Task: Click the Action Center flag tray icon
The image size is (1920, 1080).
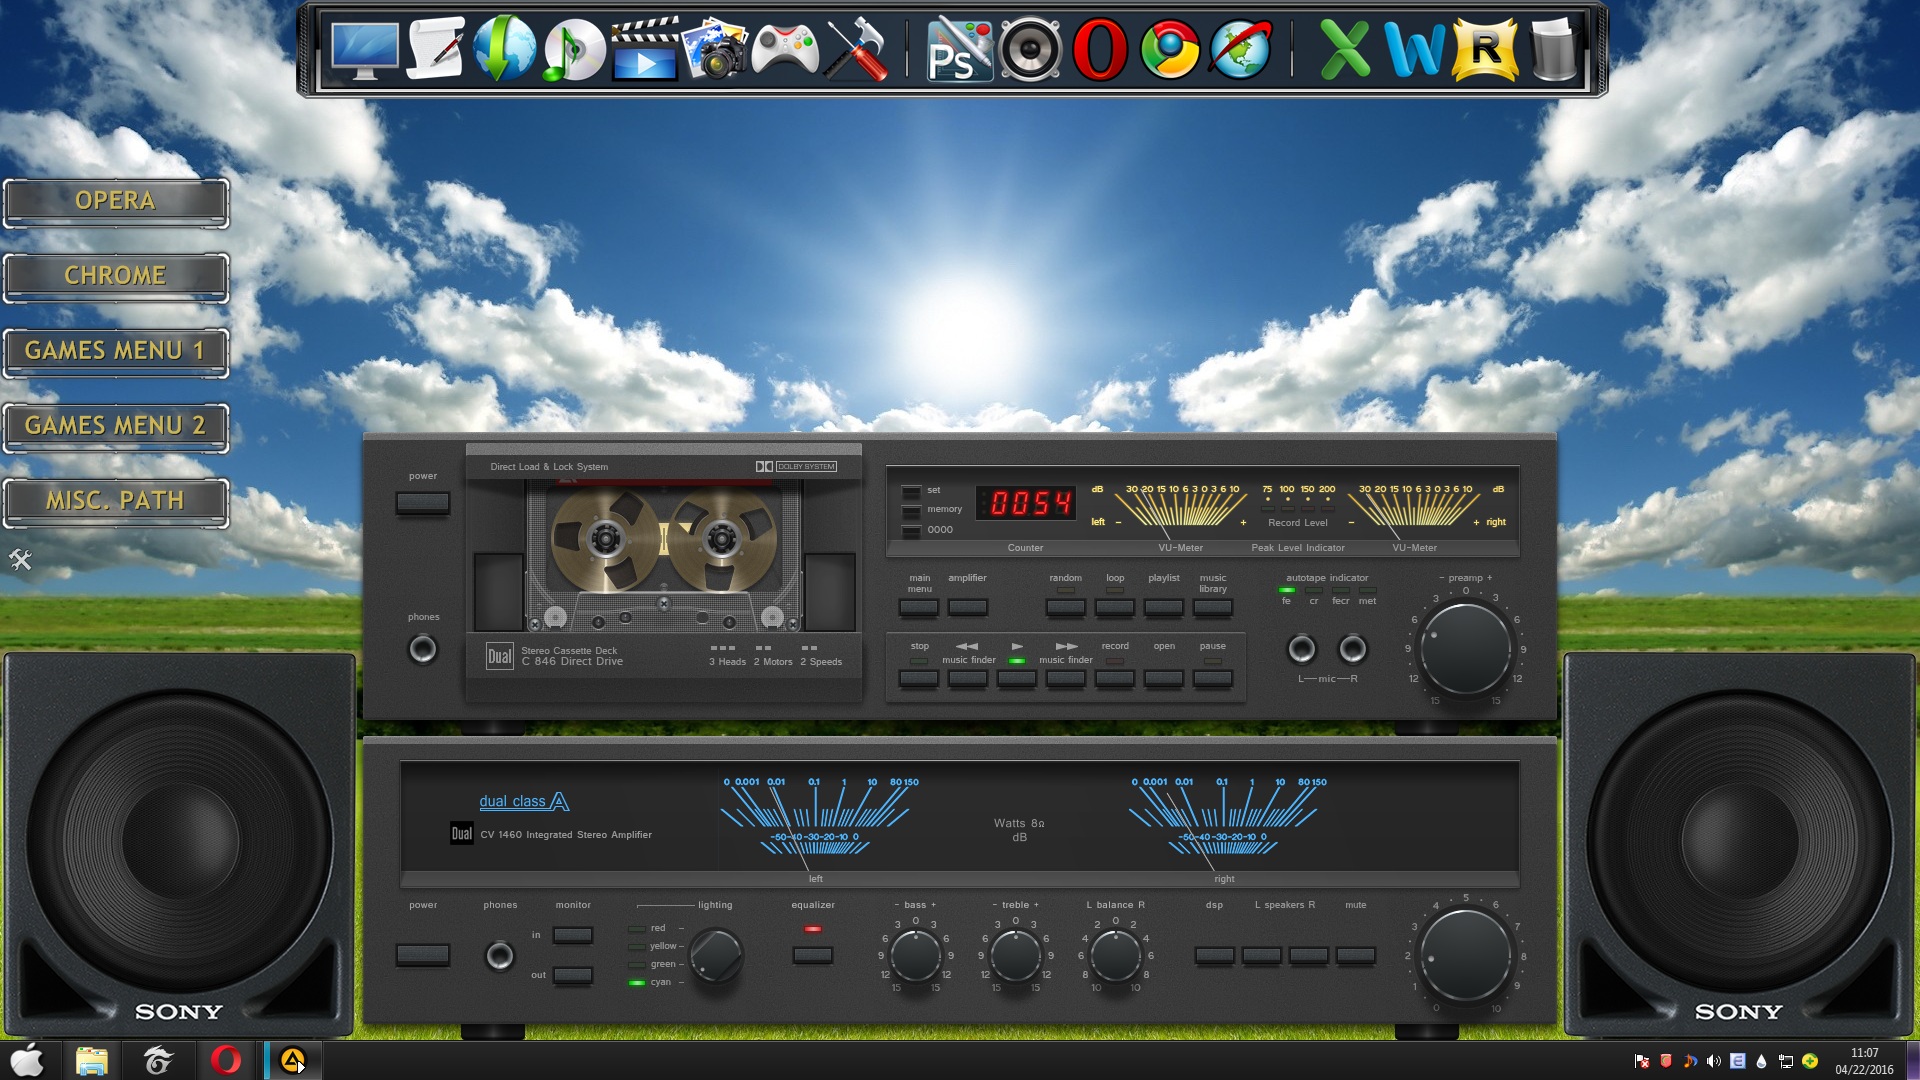Action: (x=1641, y=1061)
